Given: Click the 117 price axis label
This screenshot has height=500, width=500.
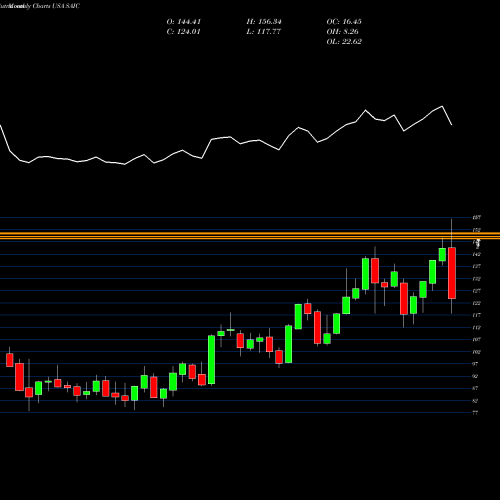Looking at the screenshot, I should (x=477, y=315).
